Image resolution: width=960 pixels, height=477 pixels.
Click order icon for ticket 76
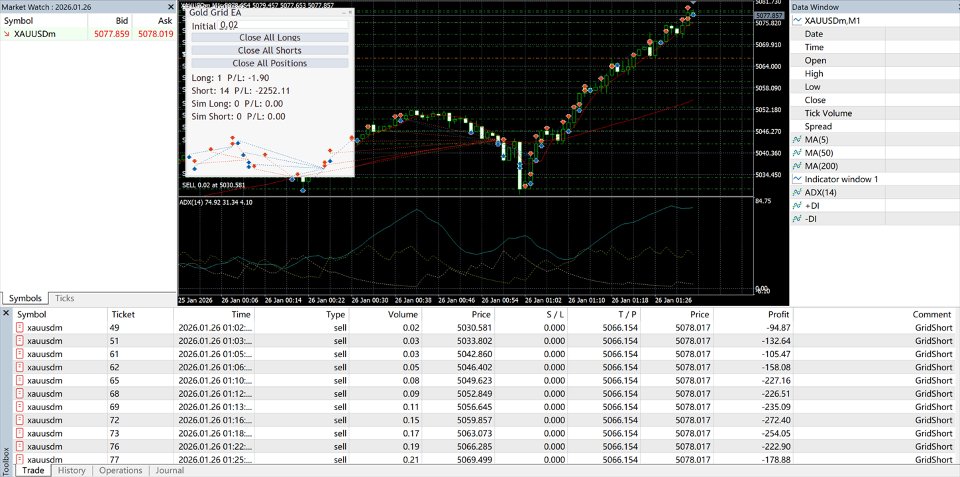tap(20, 446)
